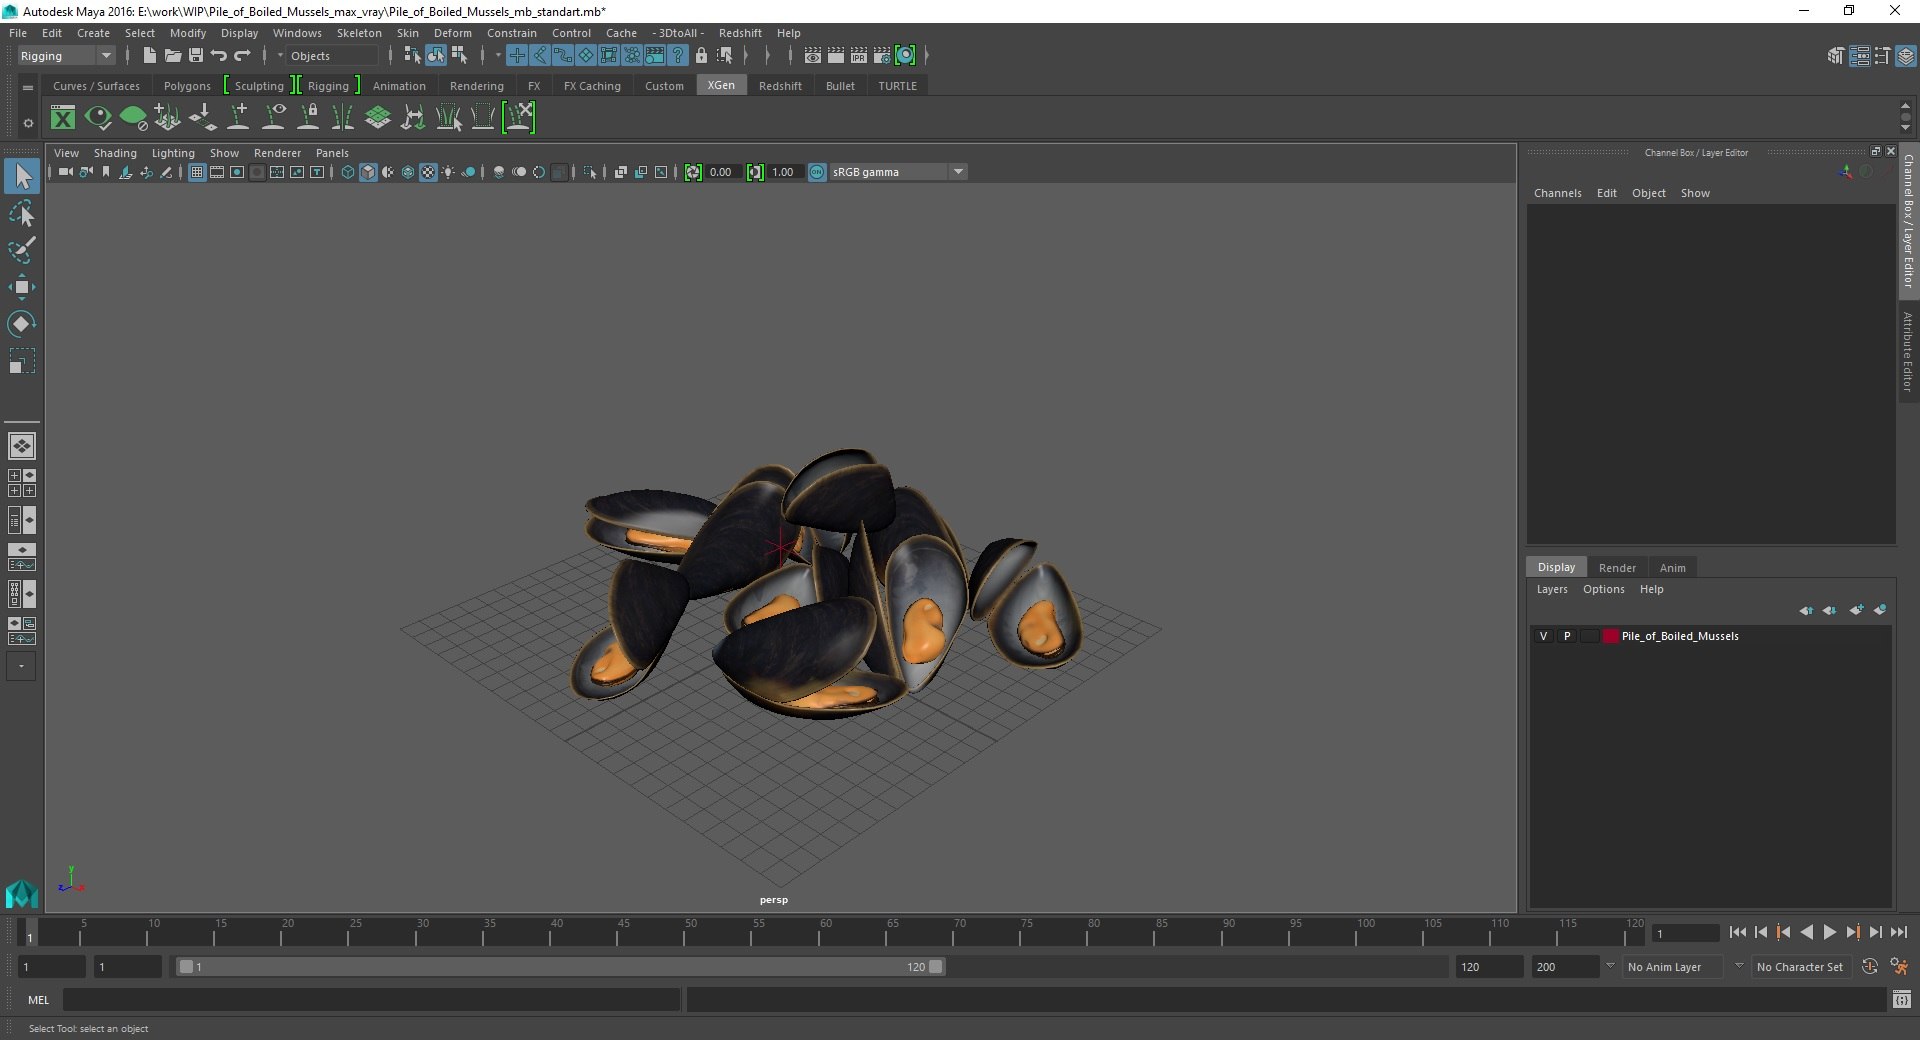Click the XGen preview eye icon

tap(98, 118)
